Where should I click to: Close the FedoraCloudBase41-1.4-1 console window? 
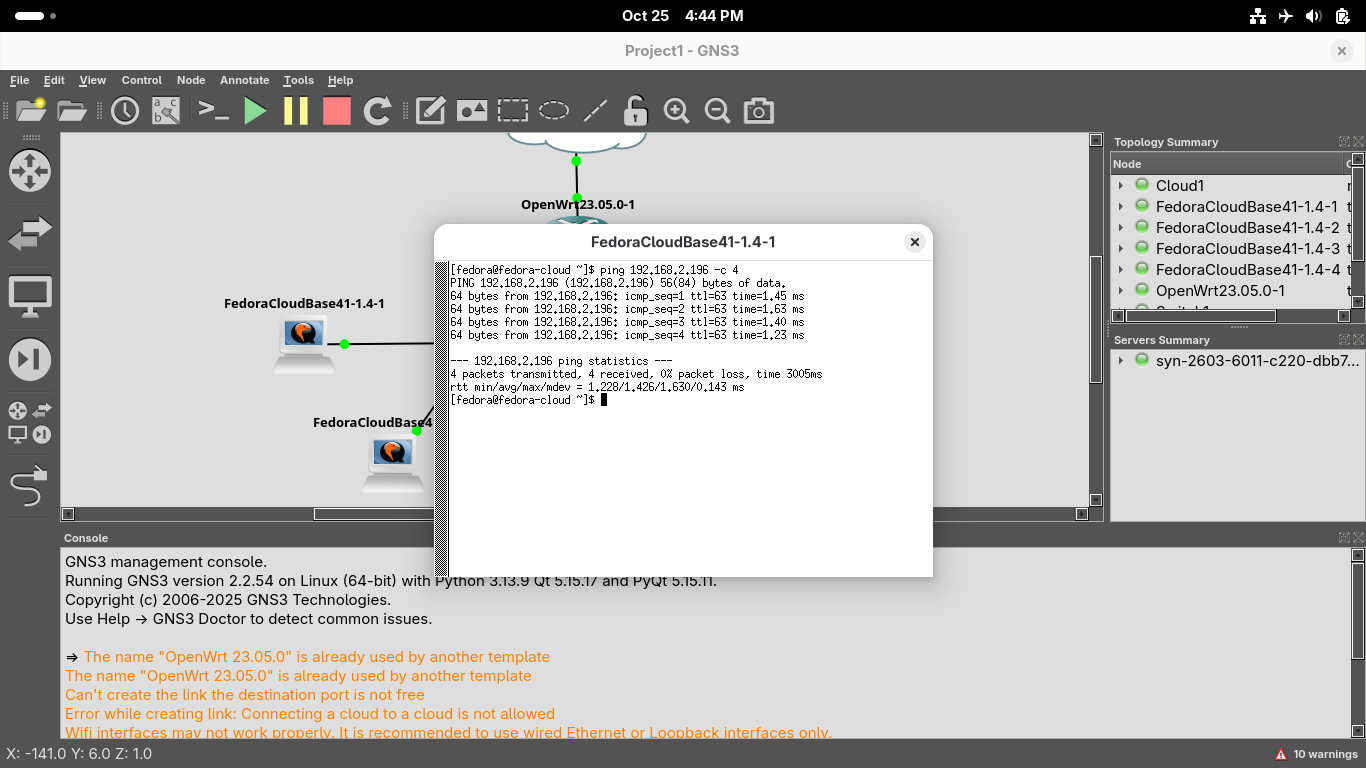click(914, 242)
